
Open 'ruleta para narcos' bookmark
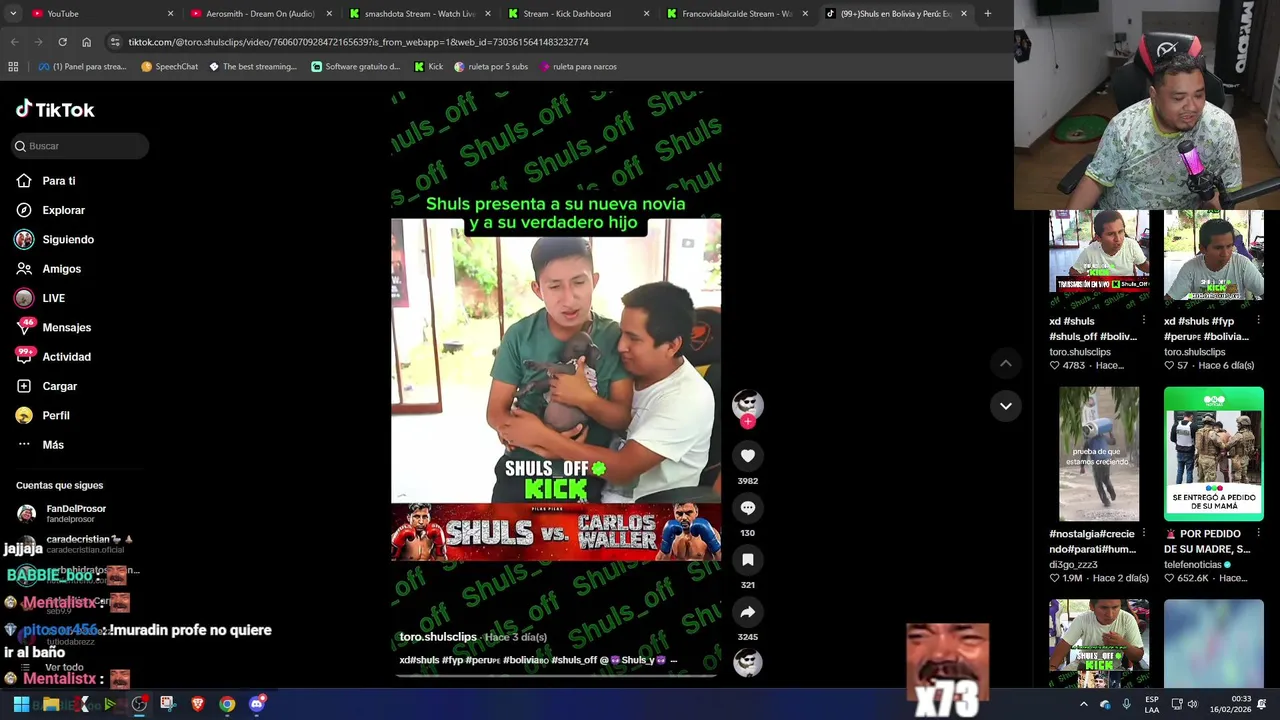tap(577, 67)
